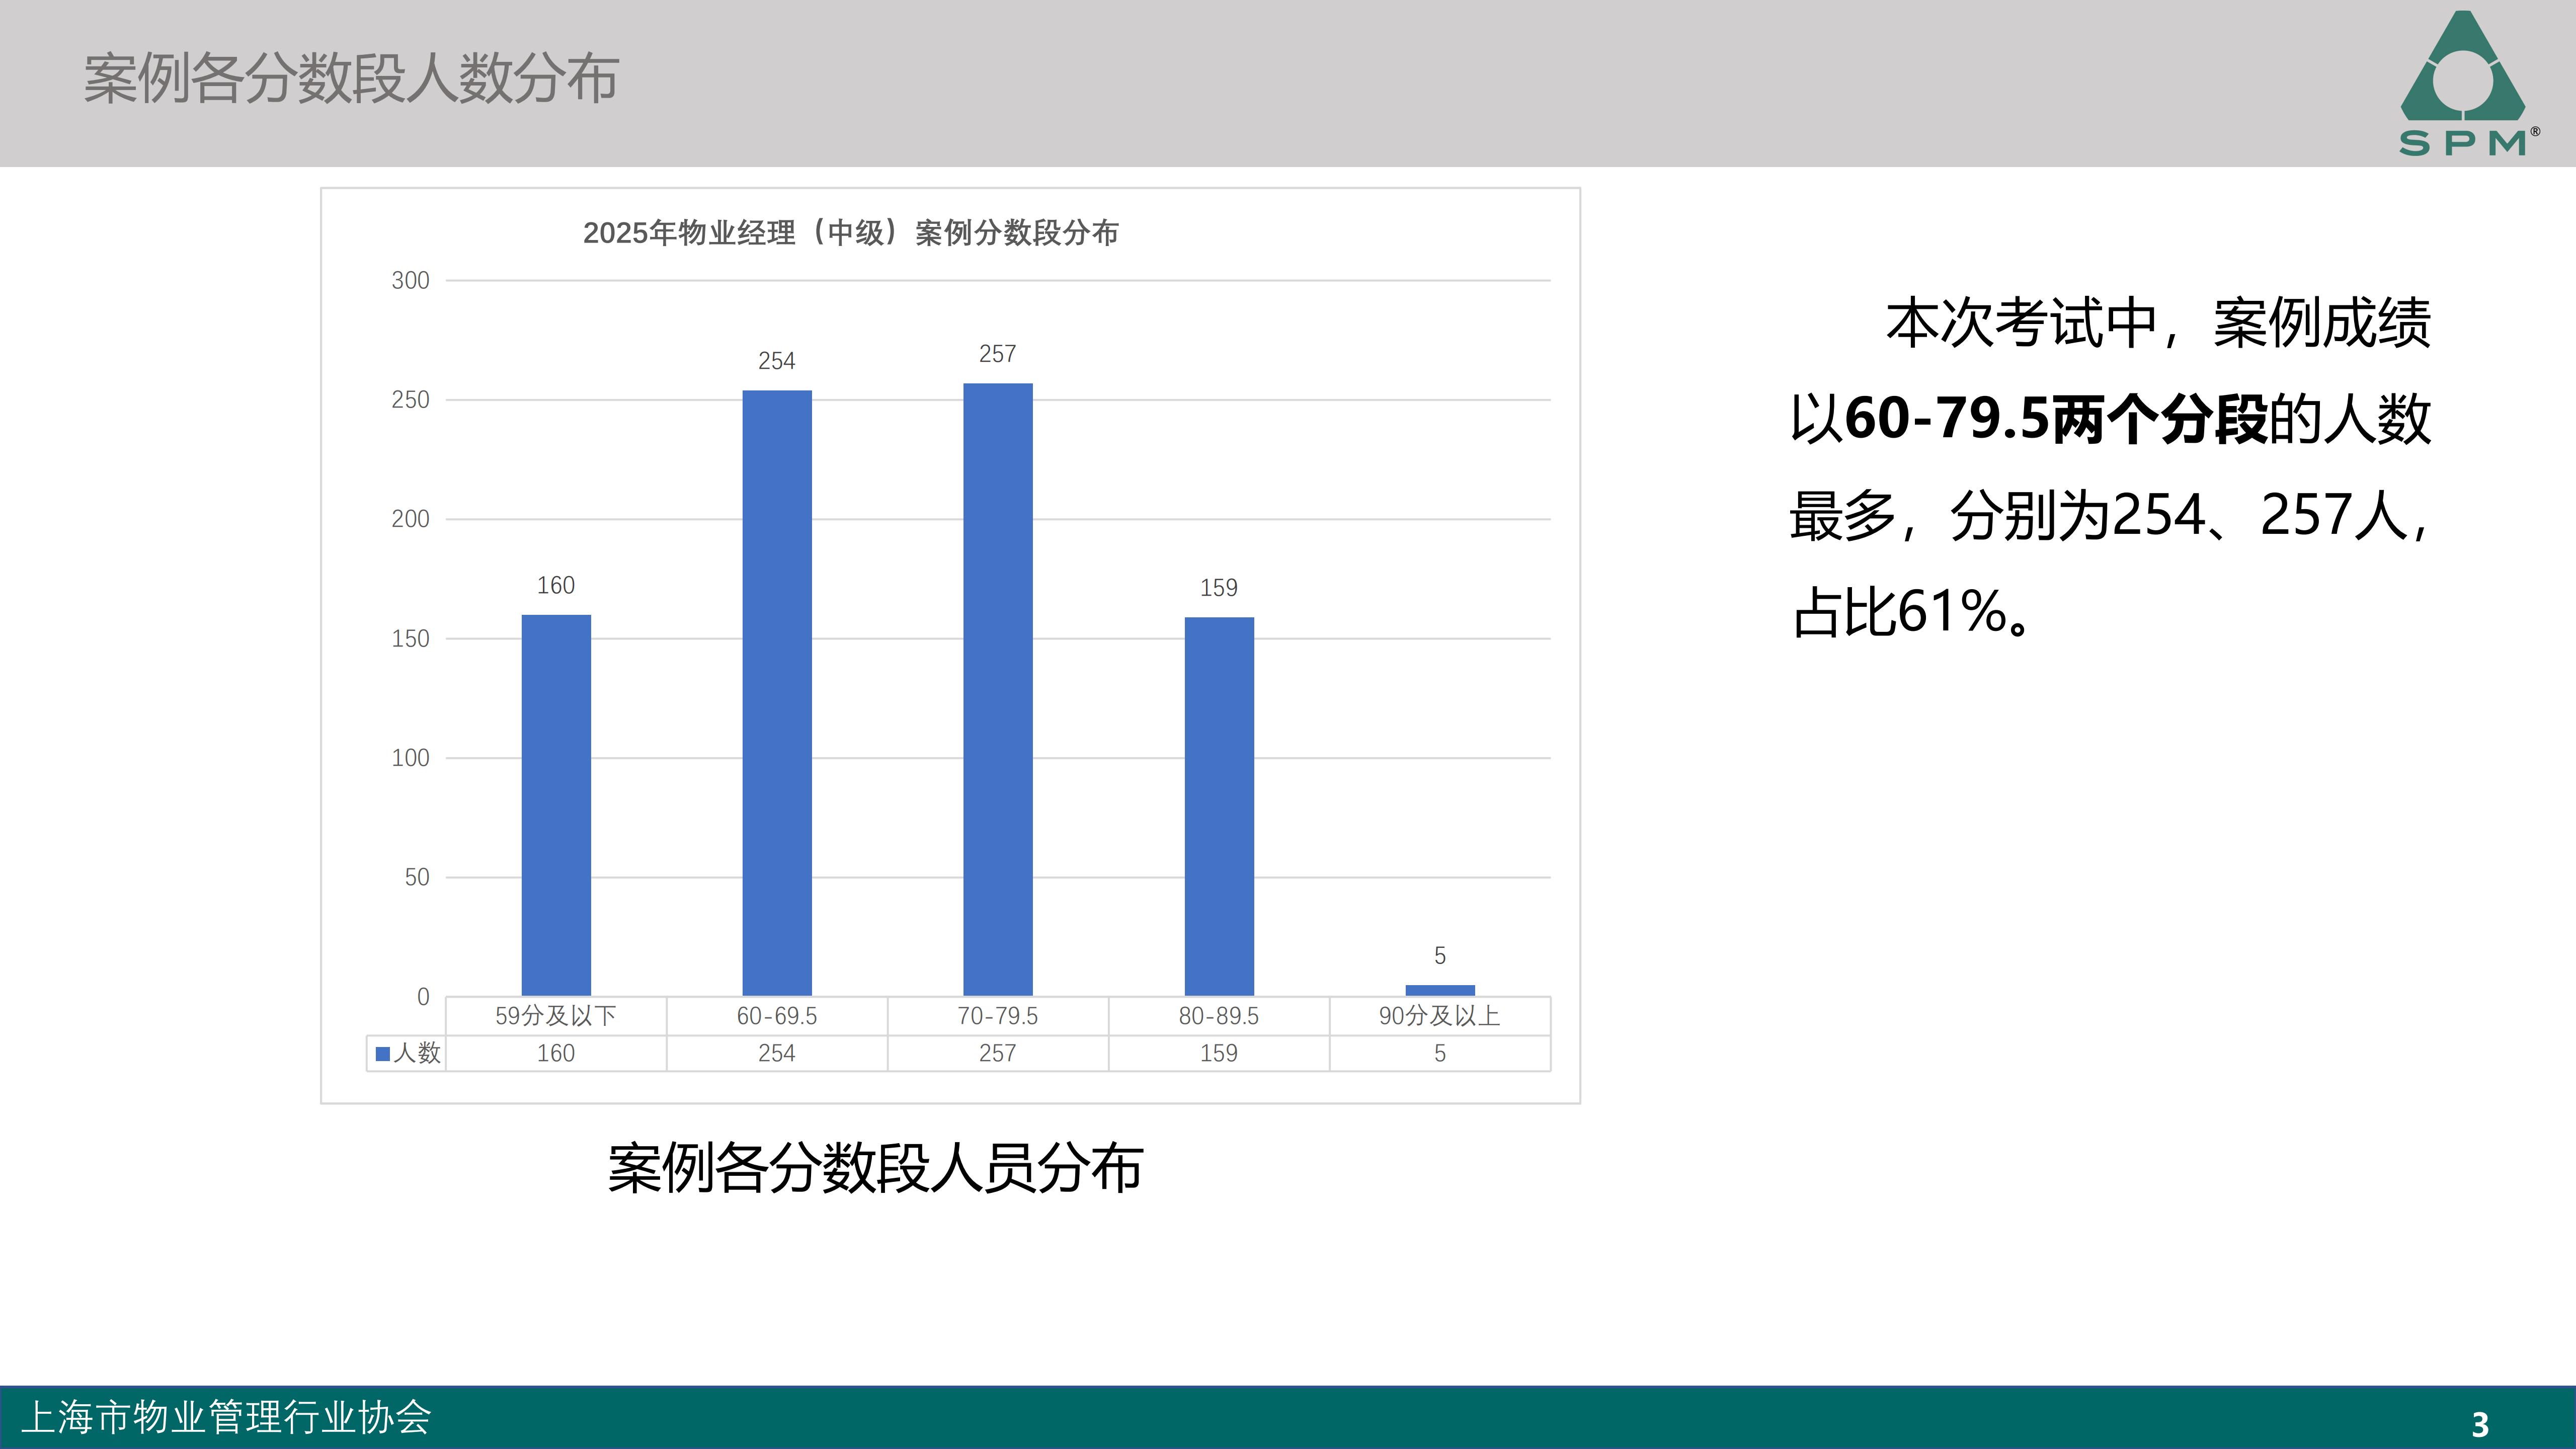The width and height of the screenshot is (2576, 1449).
Task: Click the 160 bar for 59分及以下
Action: [x=556, y=805]
